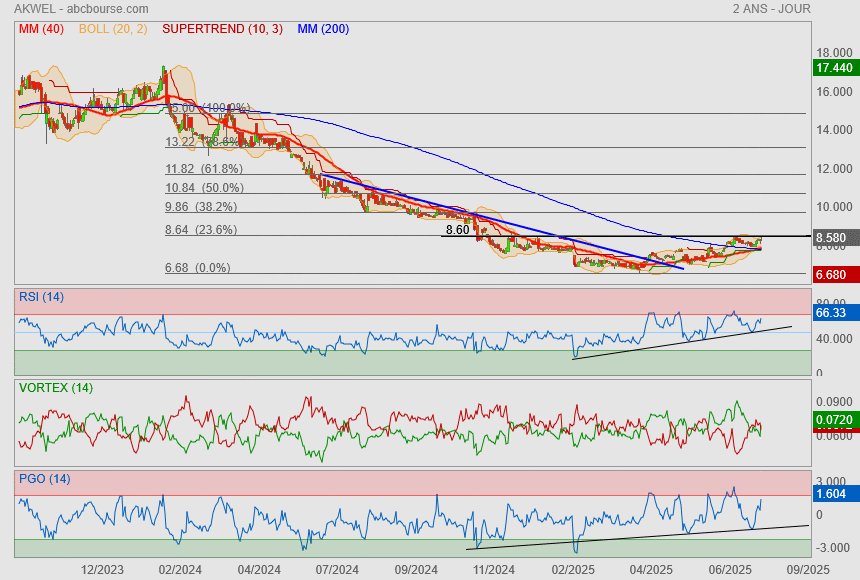Click the 06/2025 date axis label

tap(729, 570)
